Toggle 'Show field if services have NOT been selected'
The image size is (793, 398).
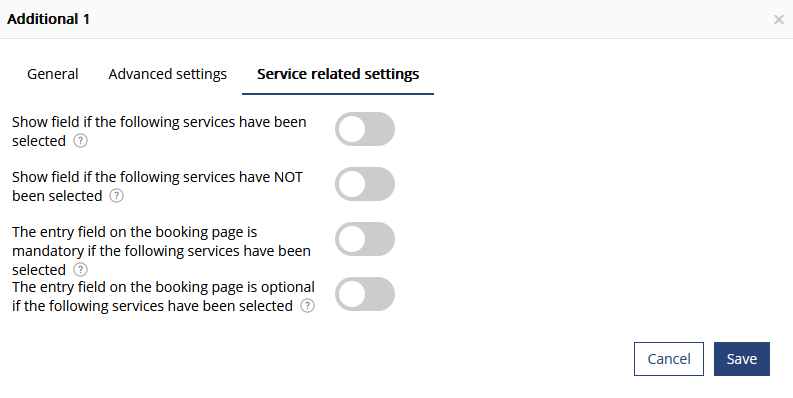point(365,184)
